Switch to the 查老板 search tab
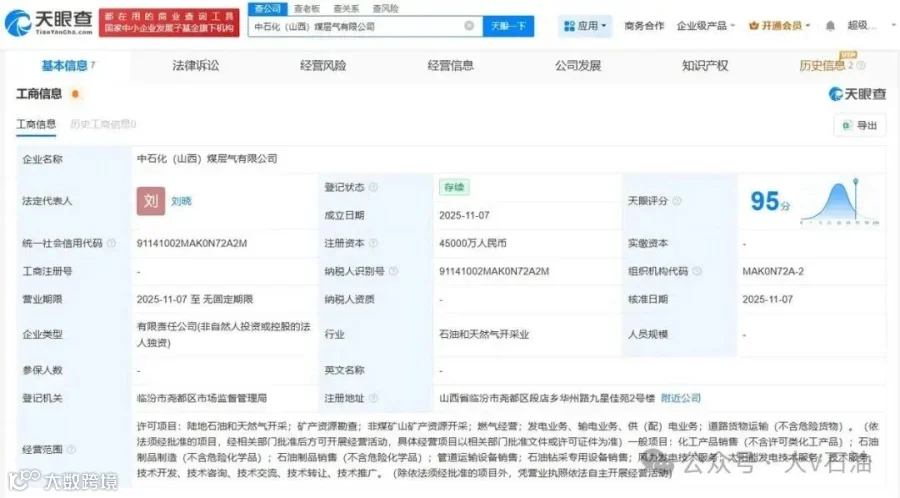Viewport: 900px width, 498px height. pyautogui.click(x=307, y=9)
